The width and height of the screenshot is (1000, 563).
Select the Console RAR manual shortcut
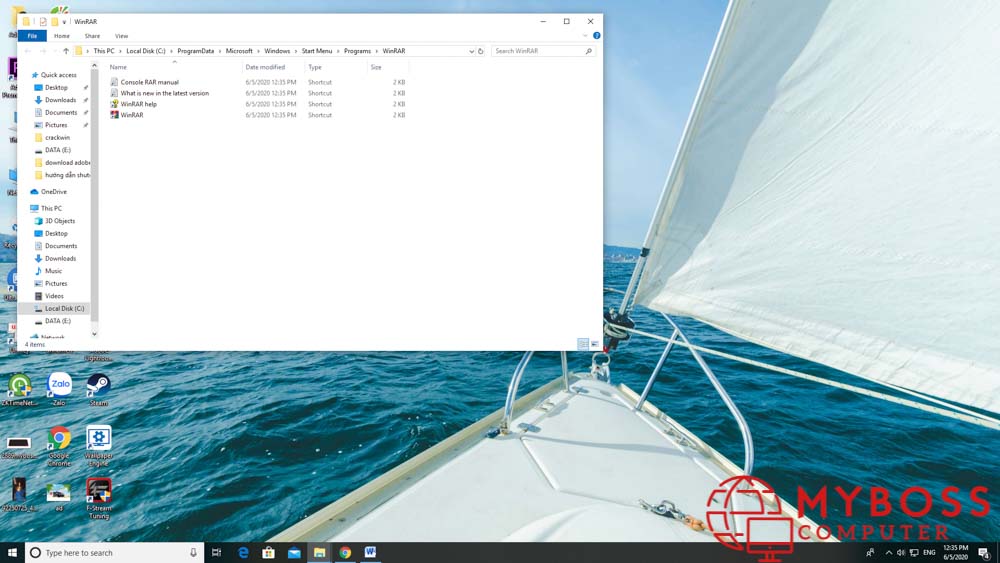(x=149, y=82)
